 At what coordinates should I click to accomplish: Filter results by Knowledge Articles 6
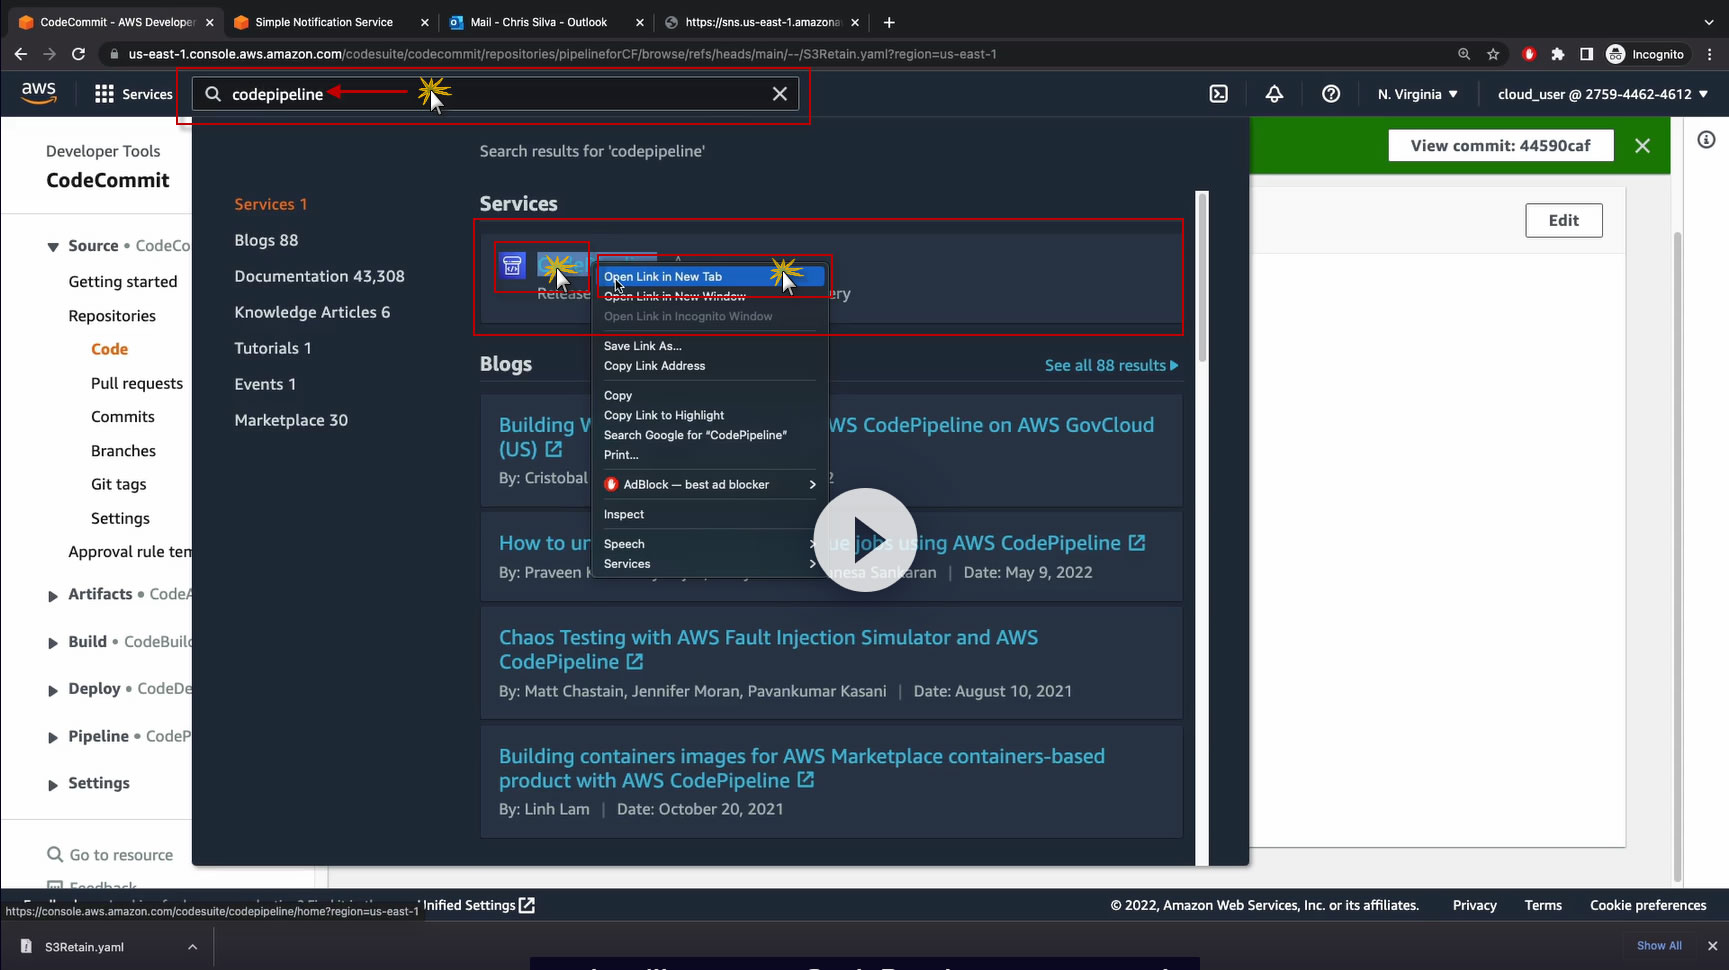(312, 312)
